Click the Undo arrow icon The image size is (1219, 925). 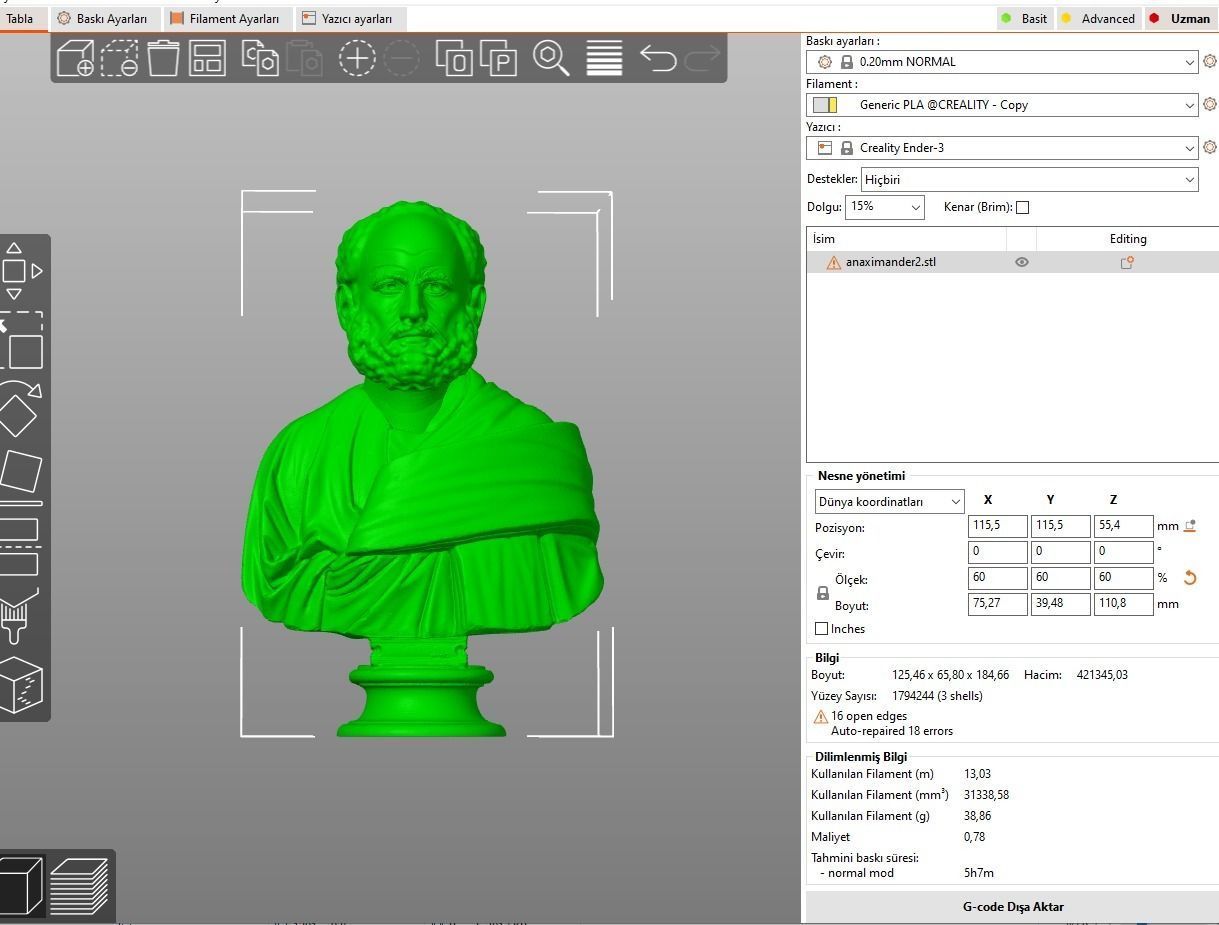[657, 58]
